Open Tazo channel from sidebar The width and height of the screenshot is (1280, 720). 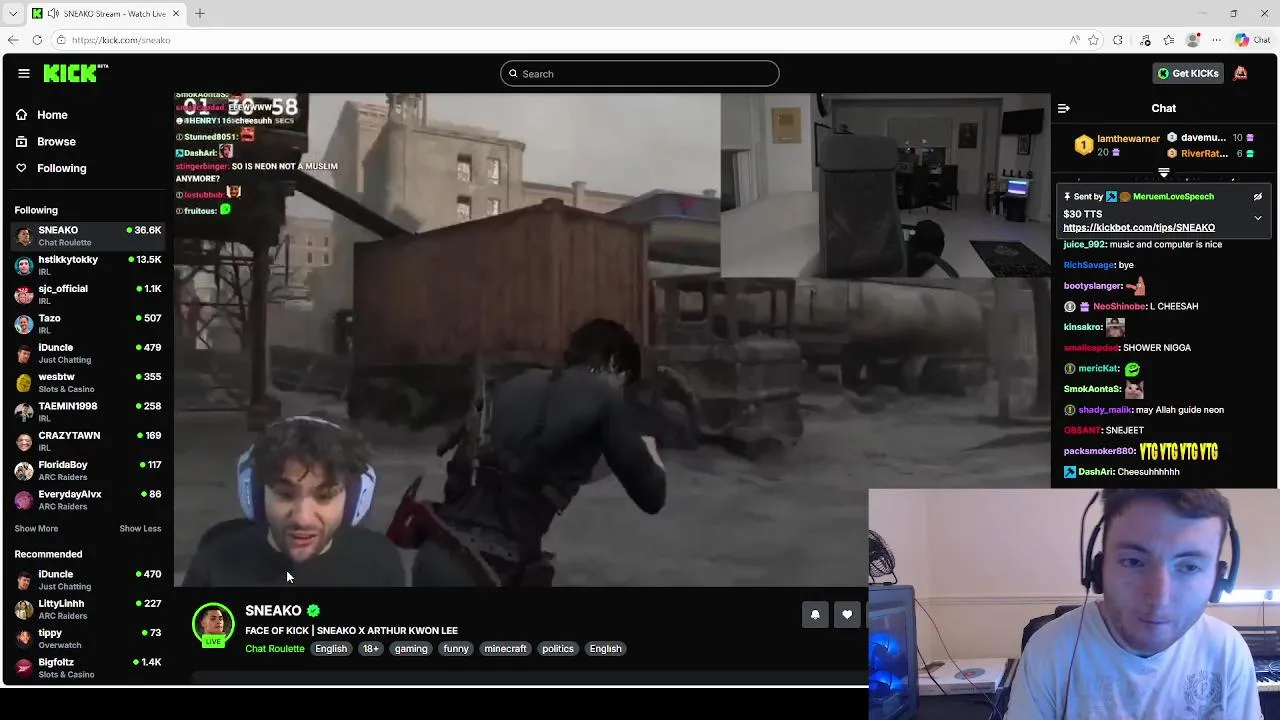tap(87, 324)
